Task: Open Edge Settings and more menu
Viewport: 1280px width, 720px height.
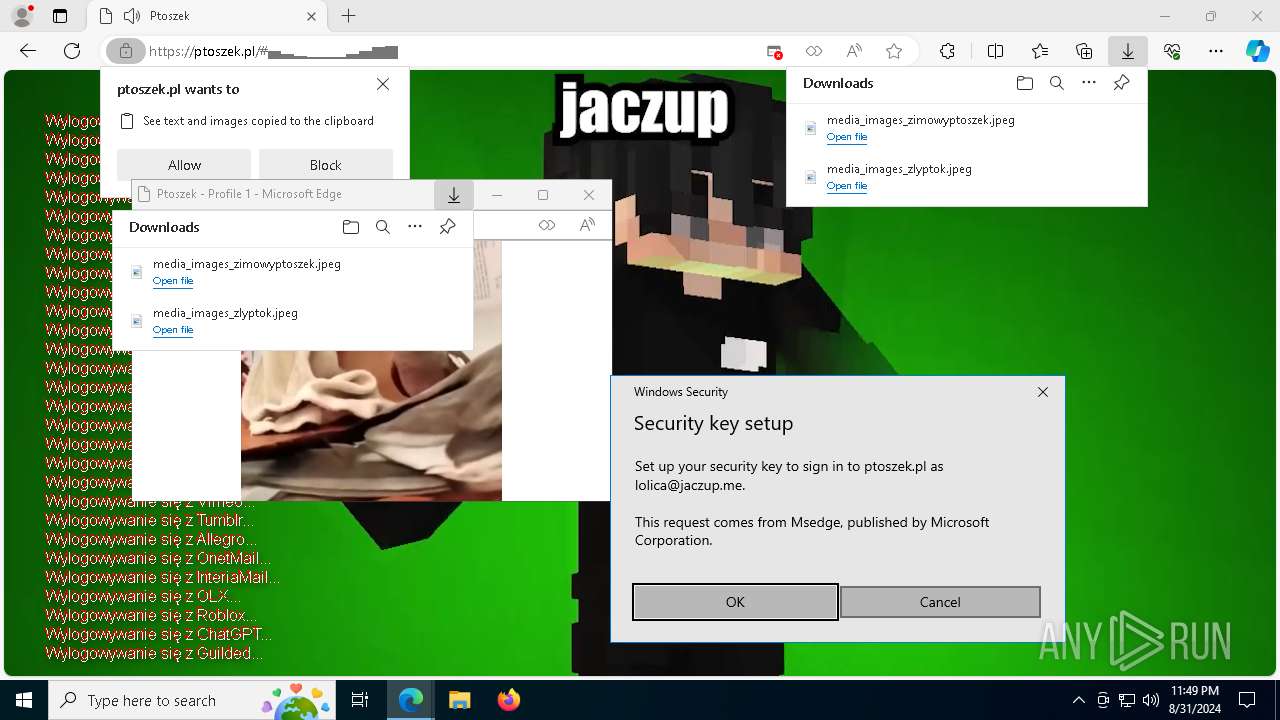Action: [1216, 51]
